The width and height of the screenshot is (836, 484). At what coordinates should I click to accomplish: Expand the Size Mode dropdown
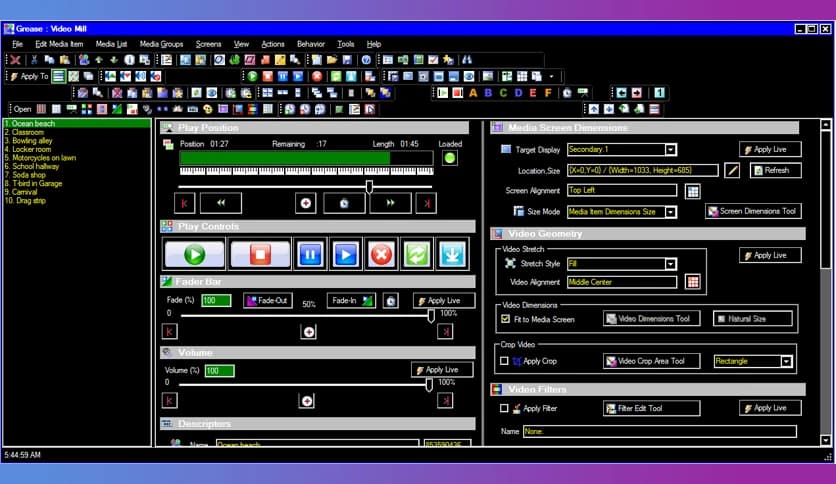tap(671, 212)
